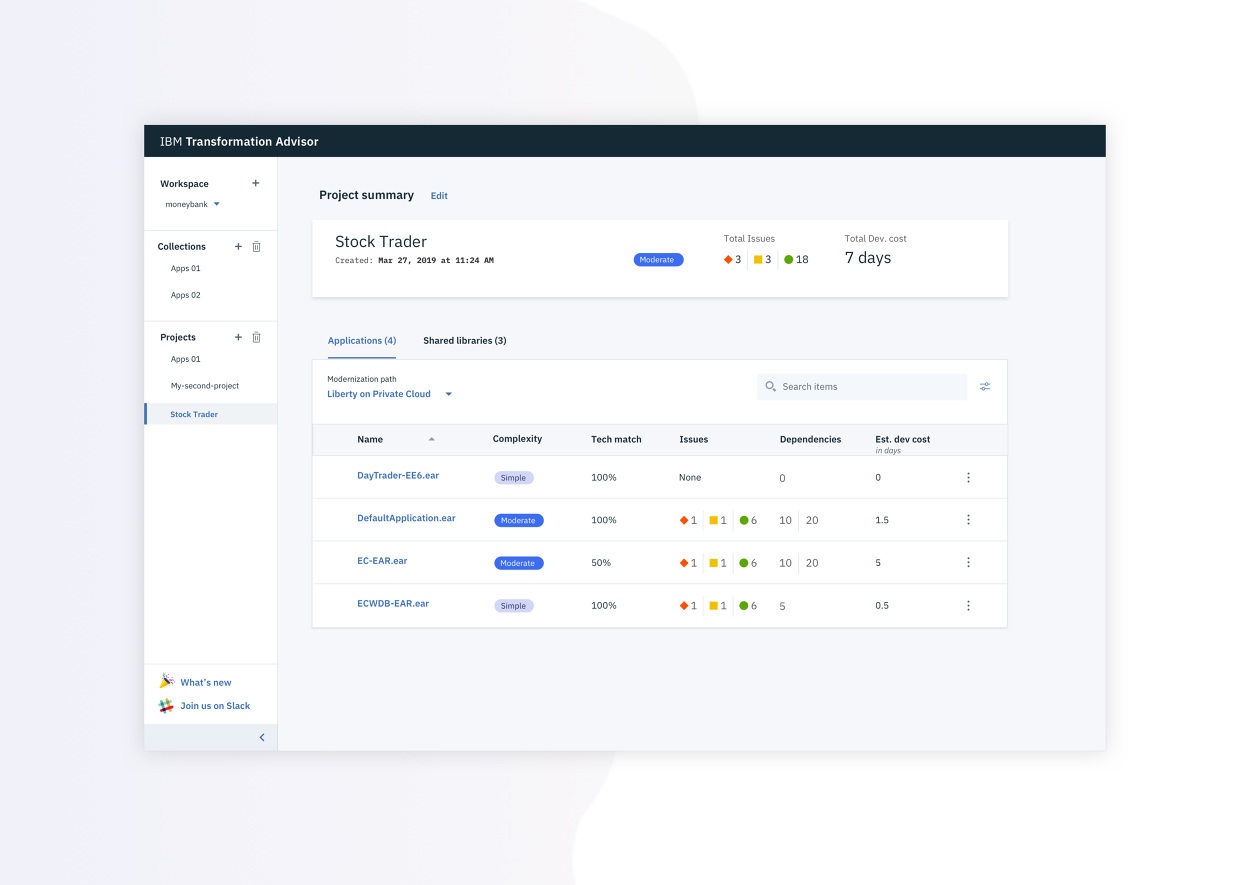
Task: Open DefaultApplication.ear details
Action: pos(406,518)
